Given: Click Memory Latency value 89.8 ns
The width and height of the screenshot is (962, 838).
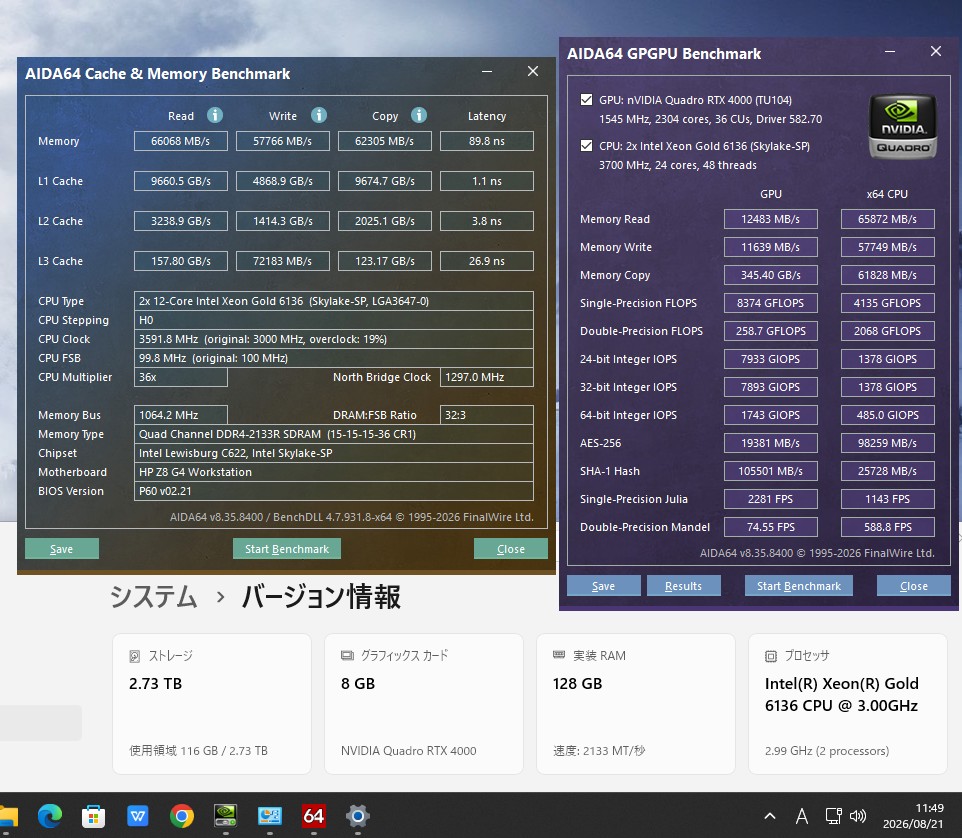Looking at the screenshot, I should [487, 141].
